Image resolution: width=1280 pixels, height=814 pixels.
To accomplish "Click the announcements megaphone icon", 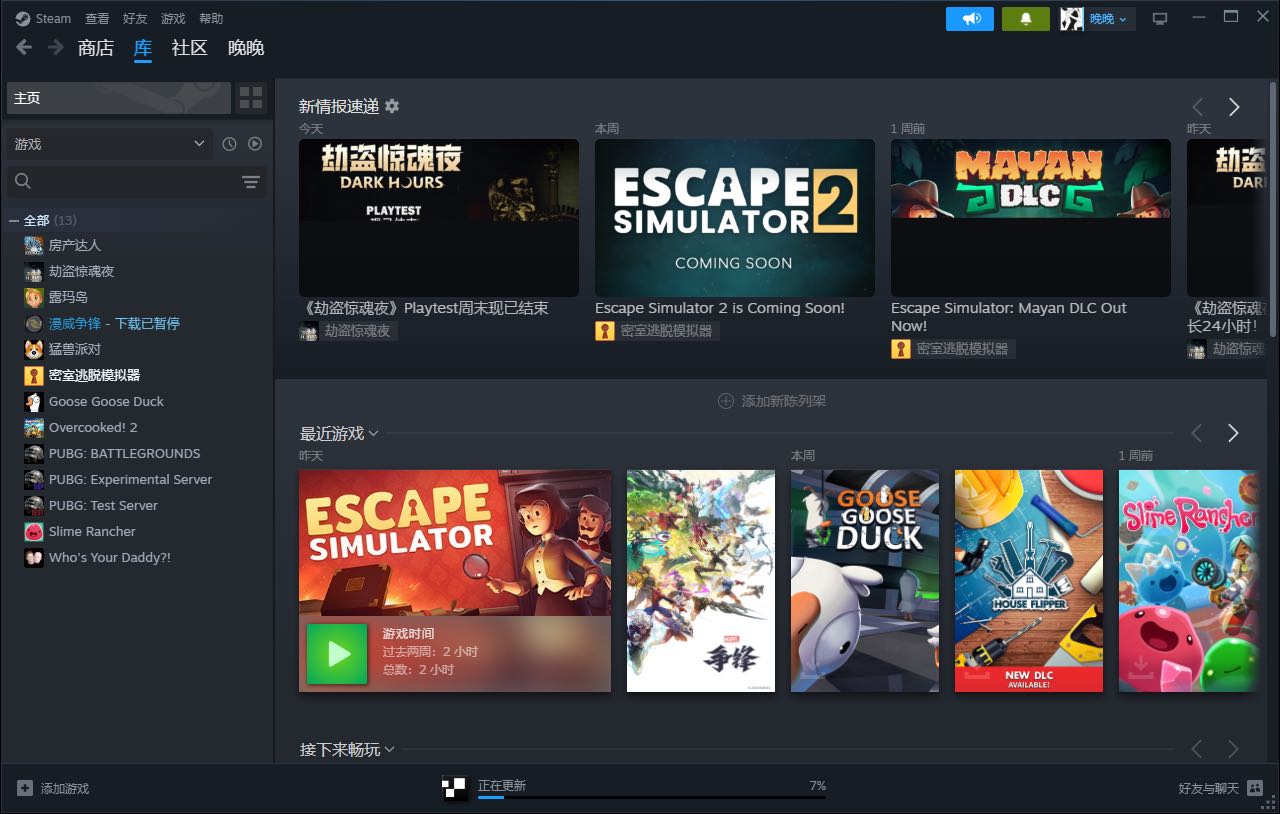I will (x=969, y=19).
